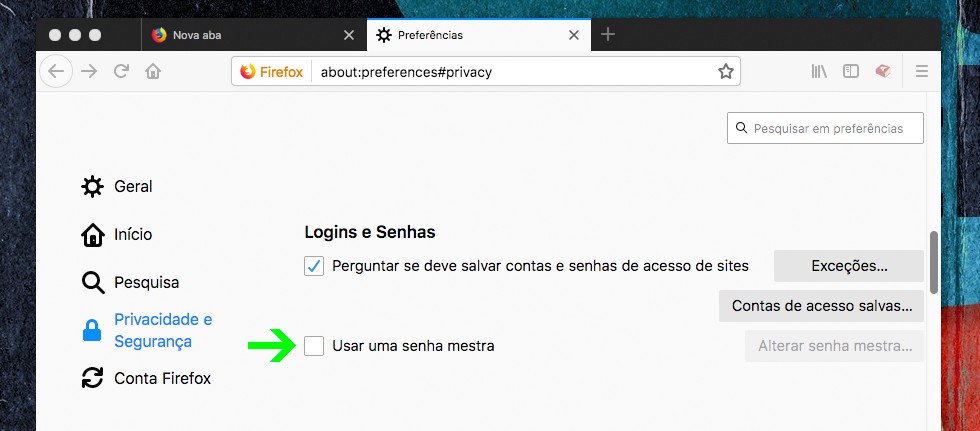Screen dimensions: 980x431
Task: Show sidebars using the toolbar icon
Action: coord(851,71)
